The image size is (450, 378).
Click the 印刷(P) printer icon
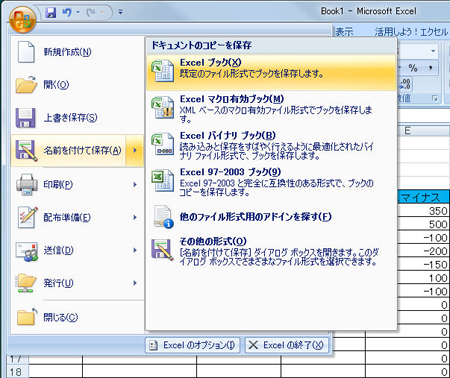[x=27, y=184]
